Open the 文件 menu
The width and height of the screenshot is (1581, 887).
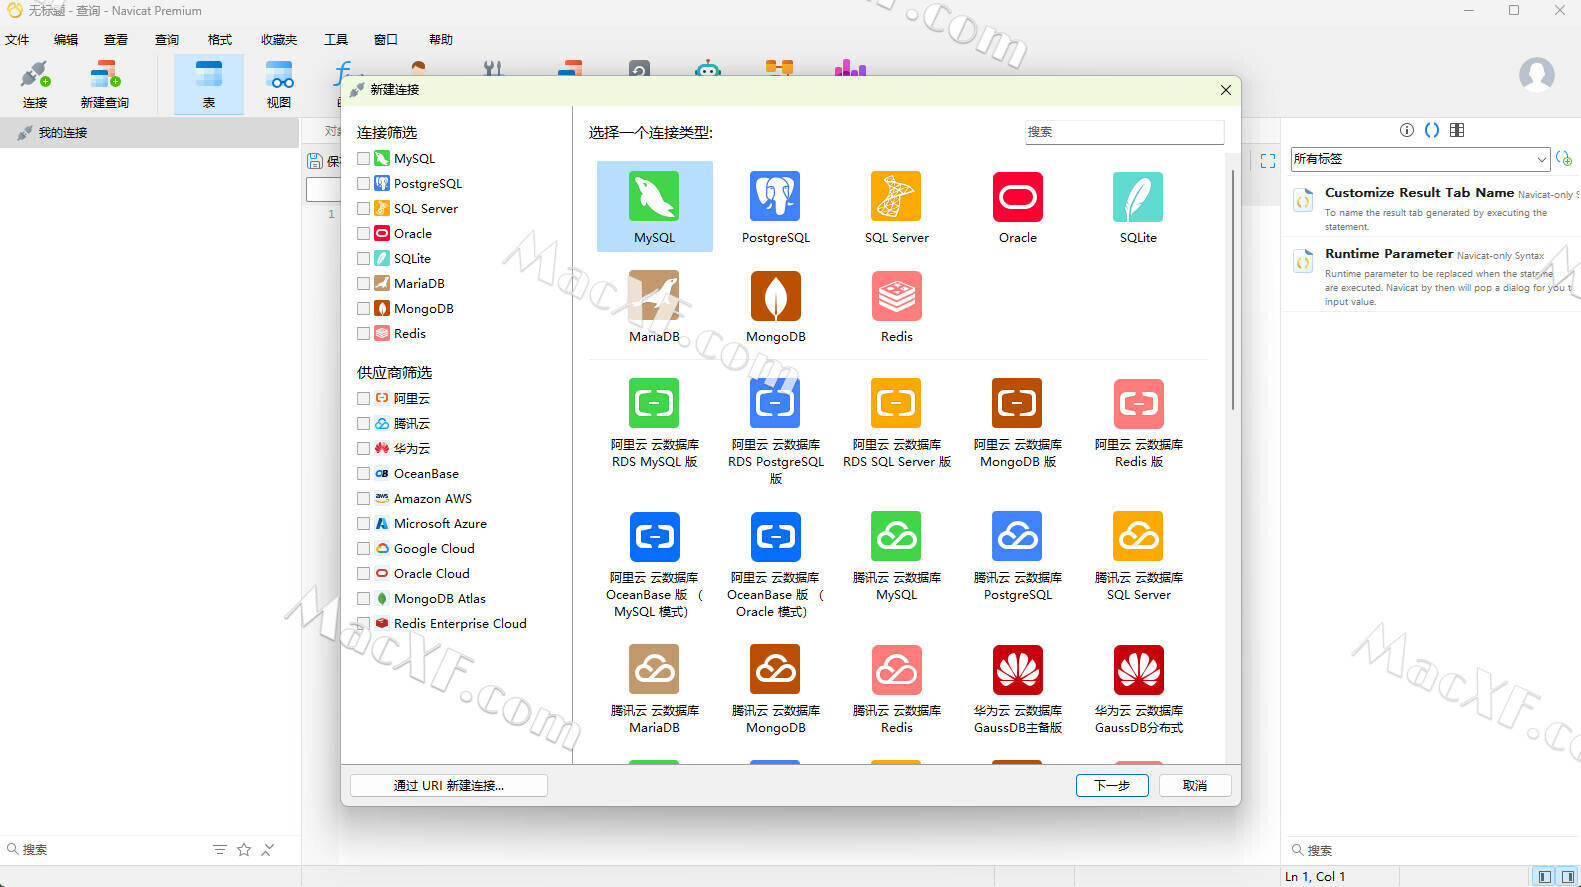17,40
